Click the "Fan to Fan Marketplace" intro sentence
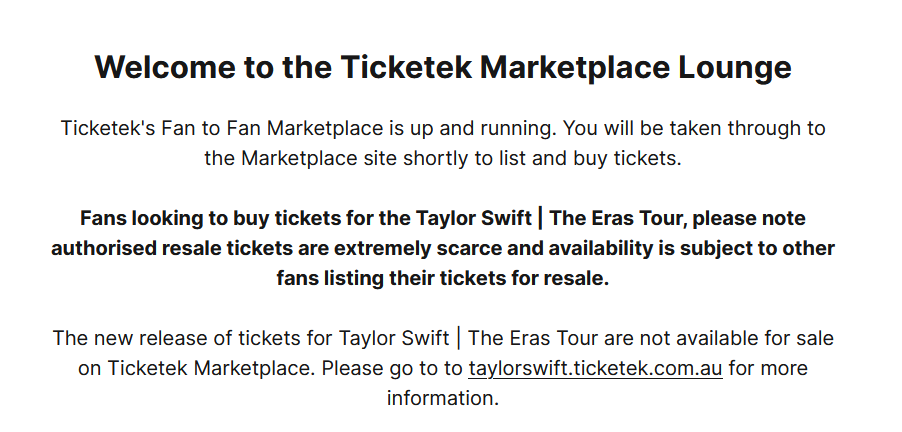This screenshot has width=902, height=432. pos(443,129)
